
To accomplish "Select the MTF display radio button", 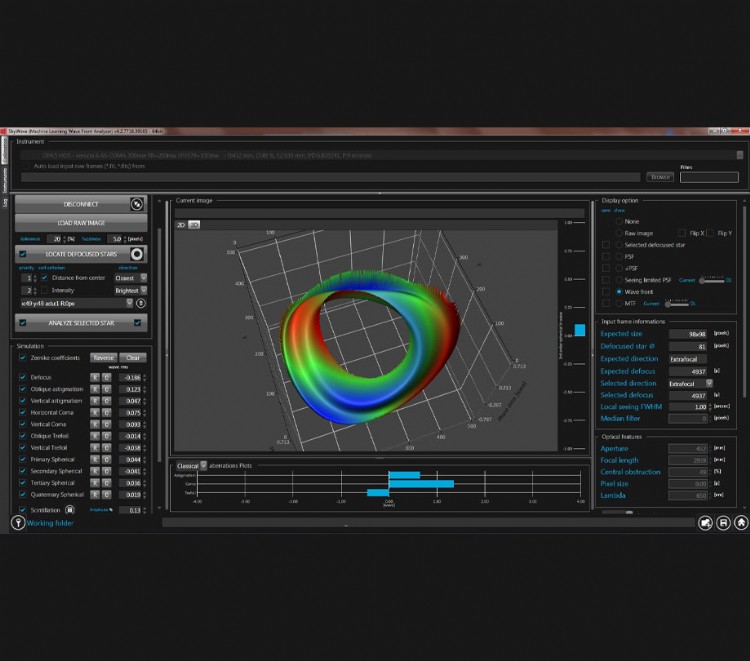I will point(619,303).
